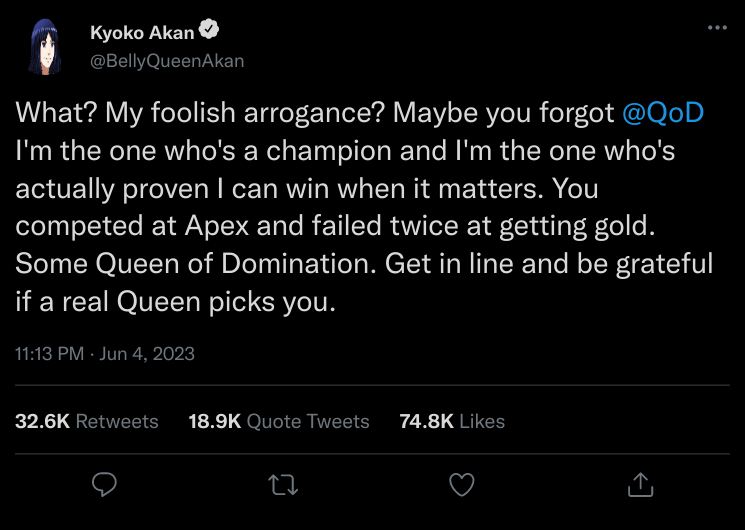Follow the @QoD mention link

click(x=663, y=113)
